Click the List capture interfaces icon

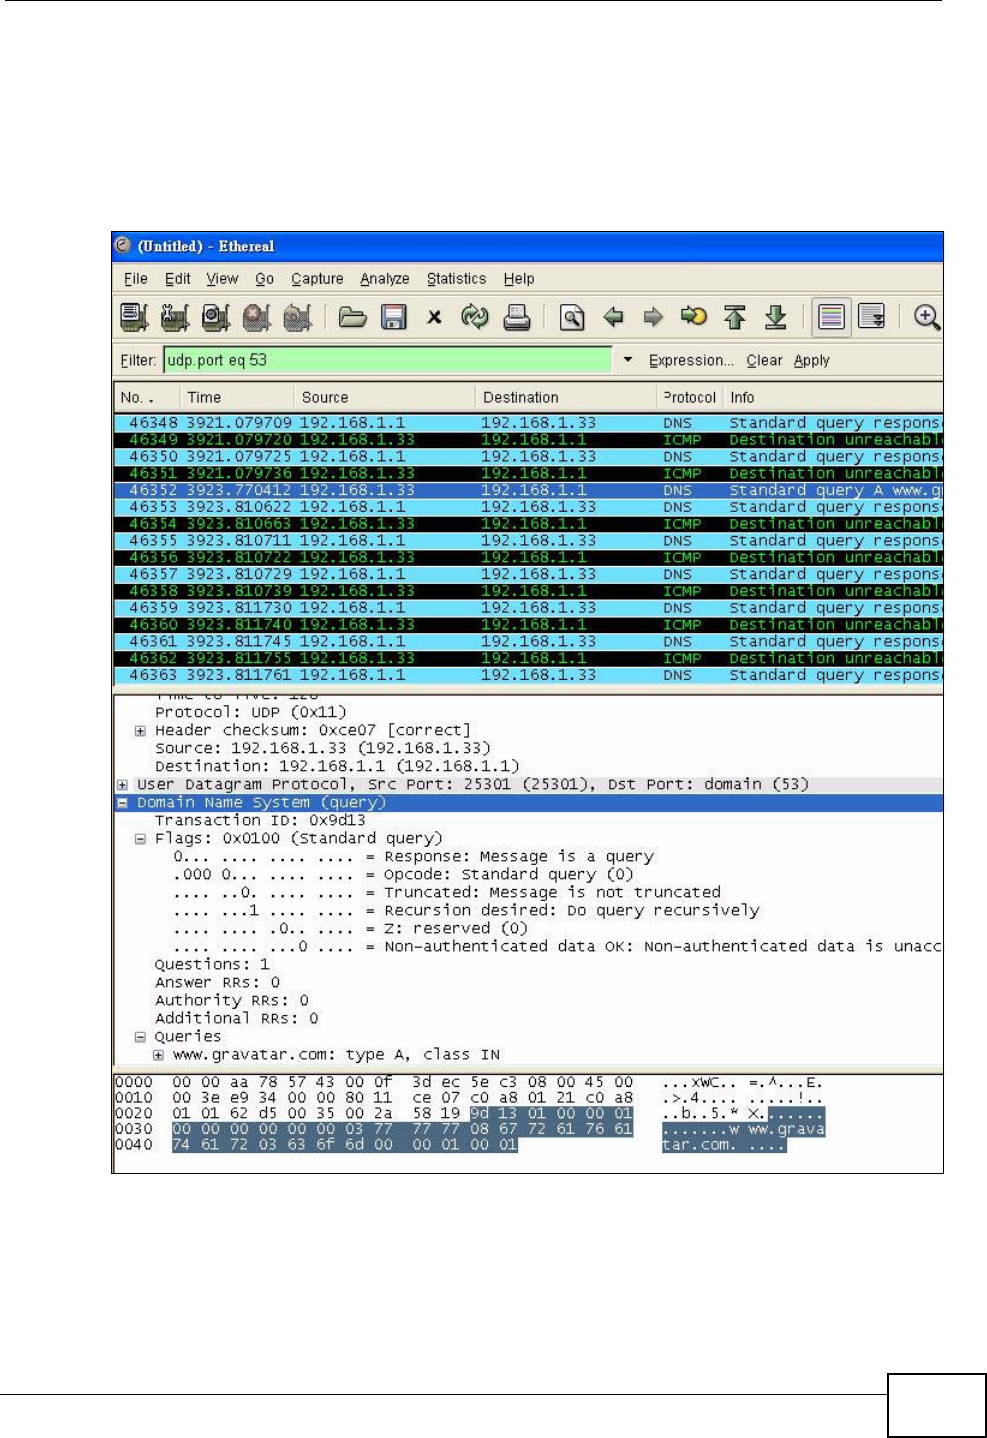(134, 318)
